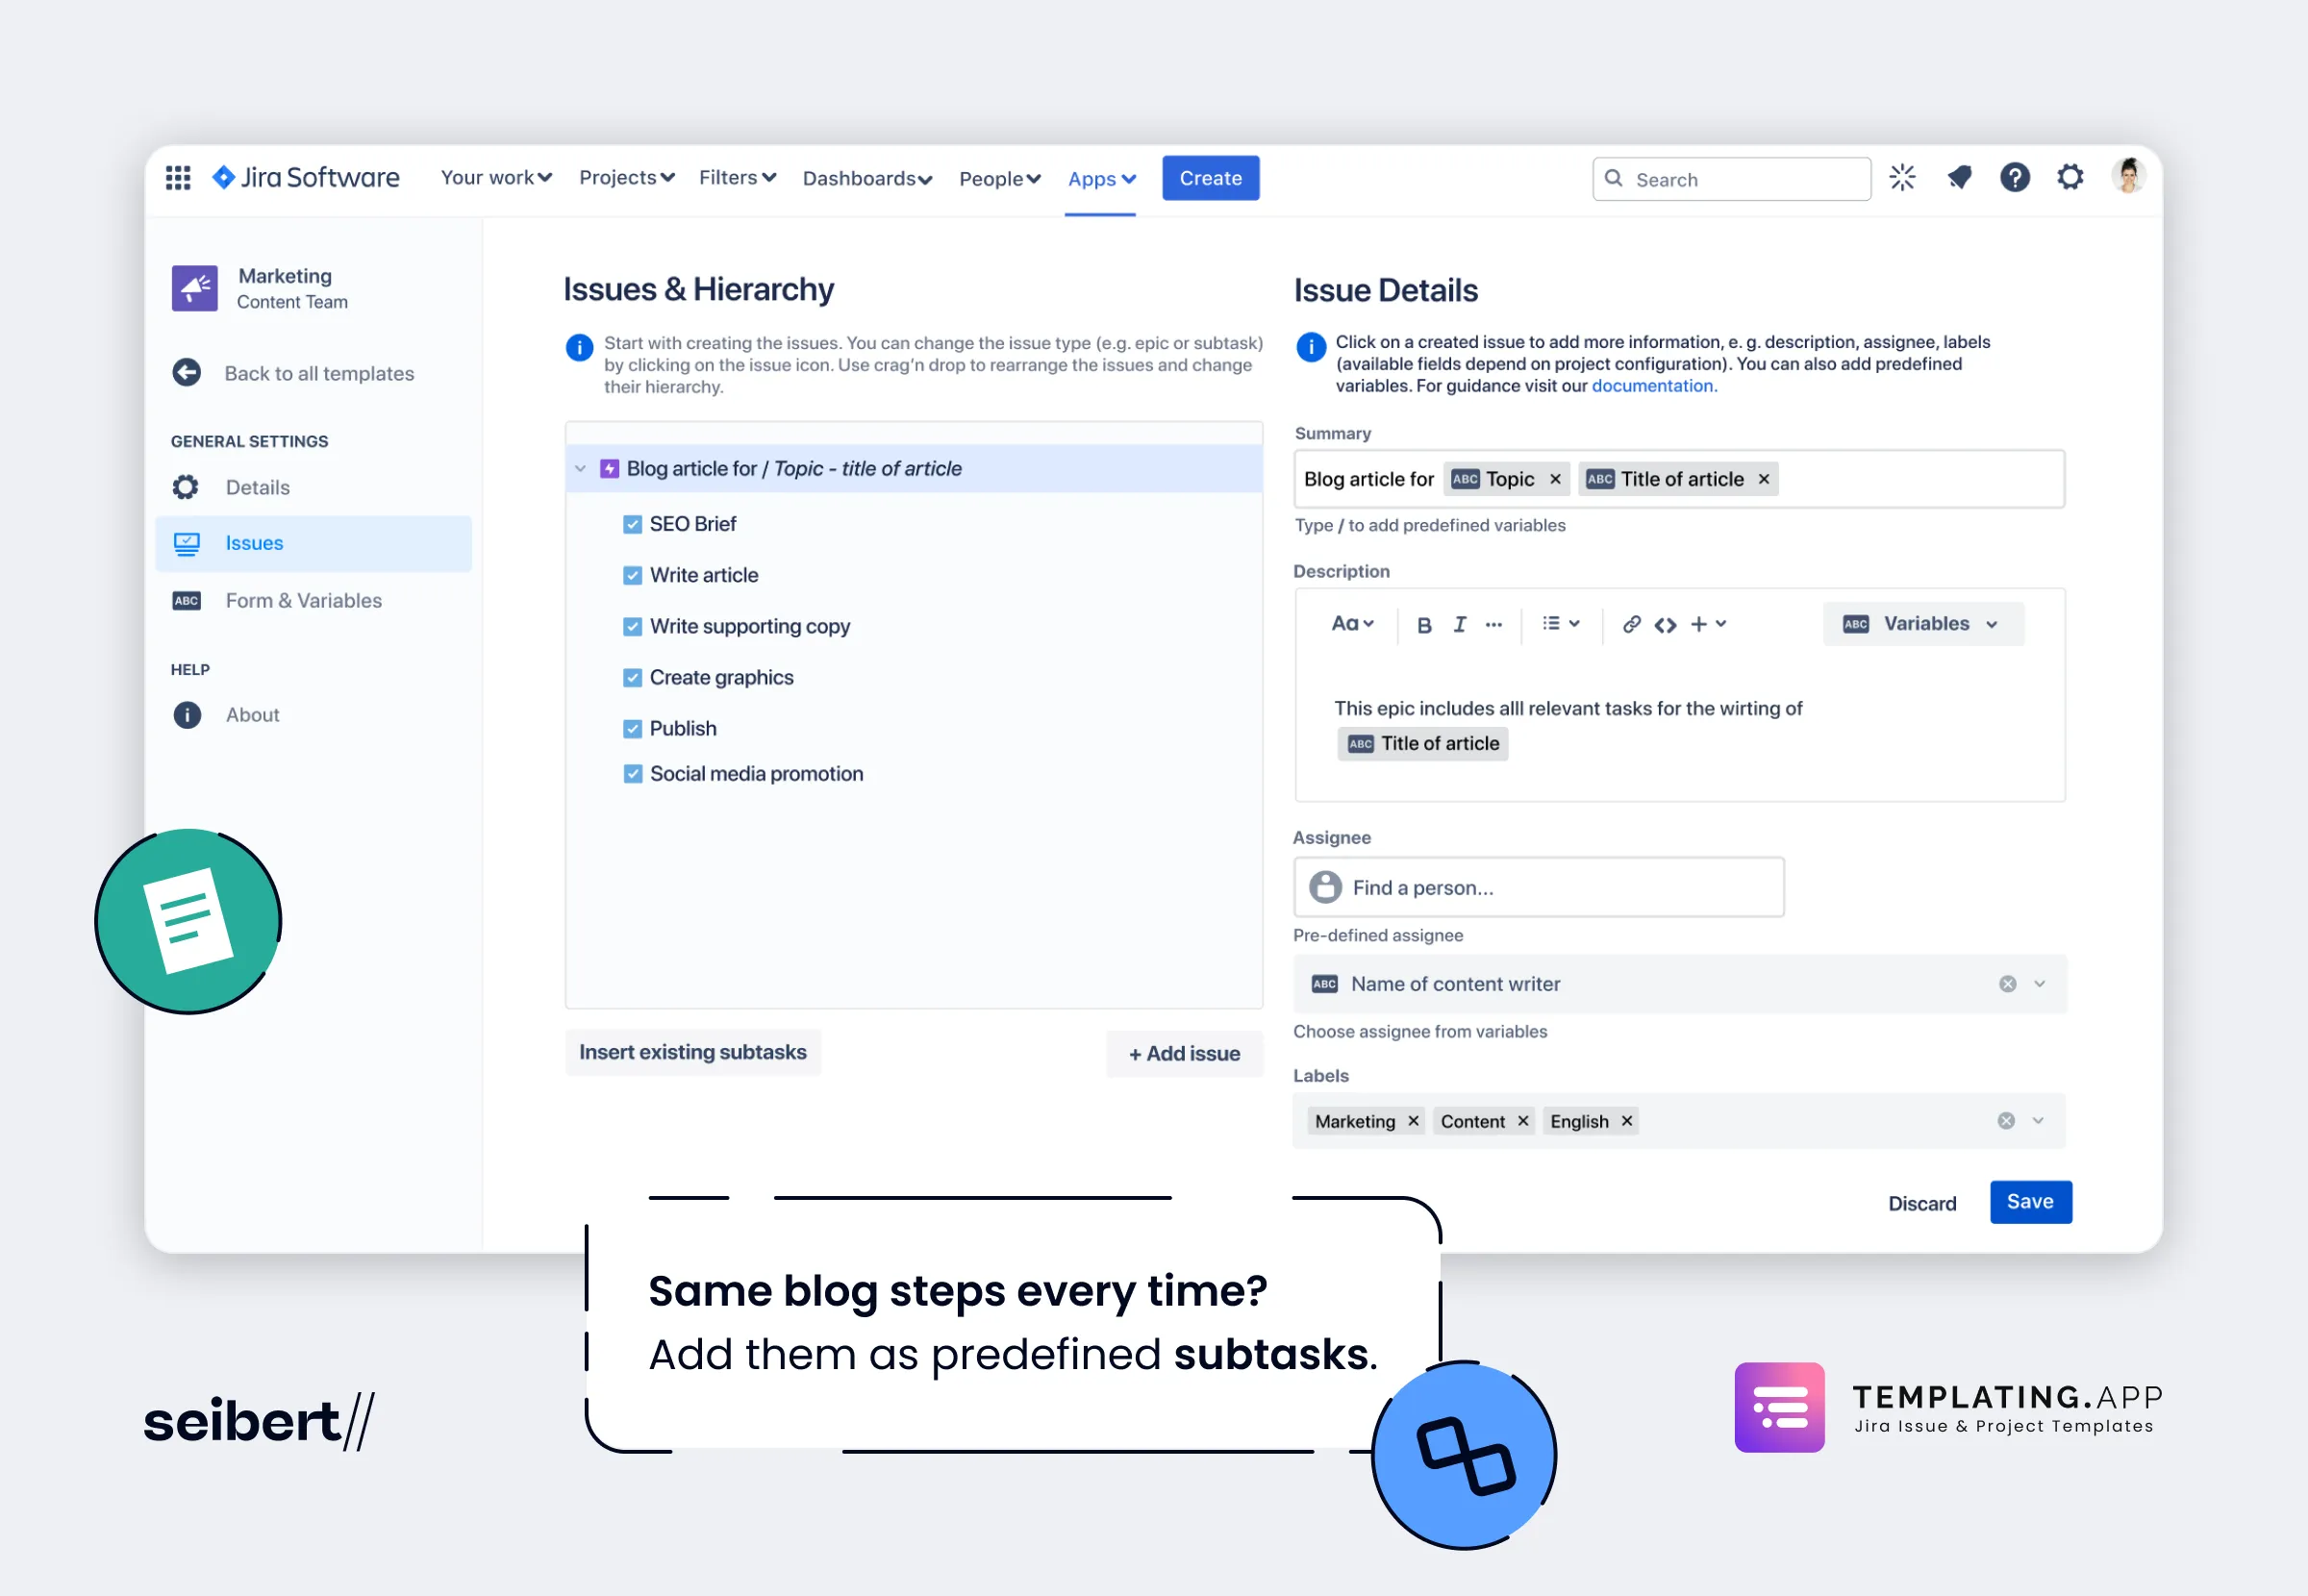Click the Publish checkbox icon

coord(632,729)
